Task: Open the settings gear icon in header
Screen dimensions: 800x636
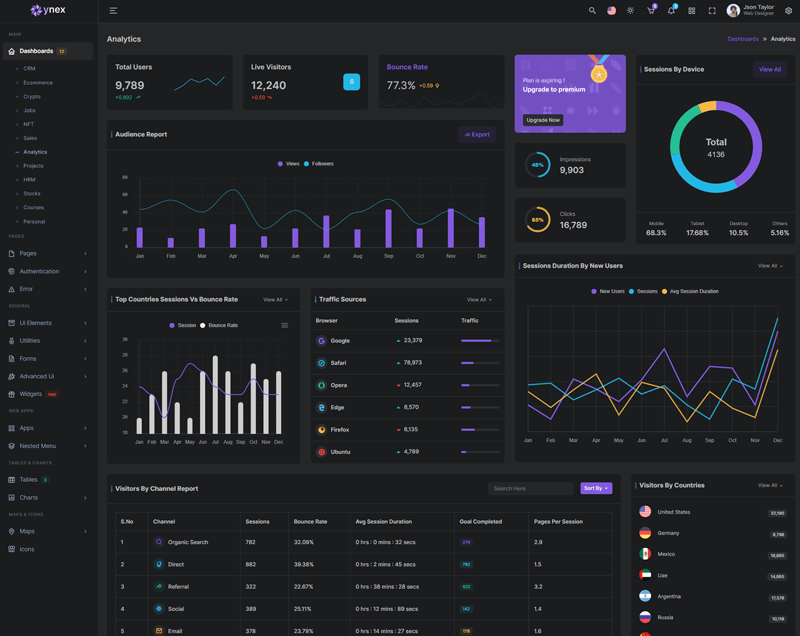Action: click(x=788, y=11)
